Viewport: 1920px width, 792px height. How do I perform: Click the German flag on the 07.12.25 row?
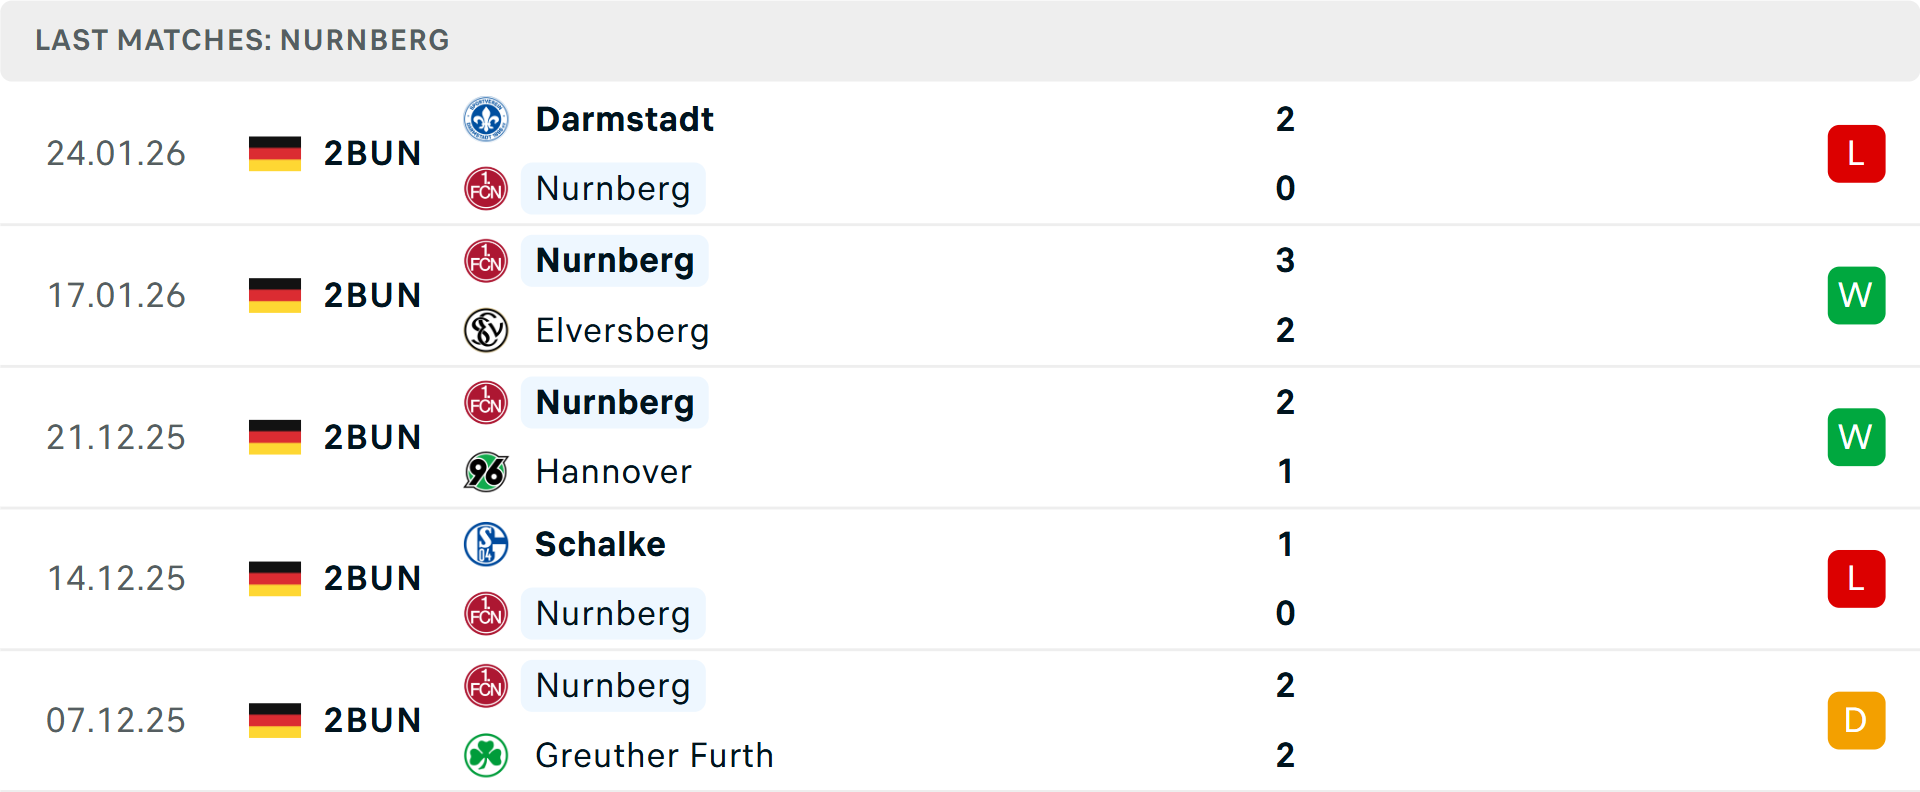[274, 719]
